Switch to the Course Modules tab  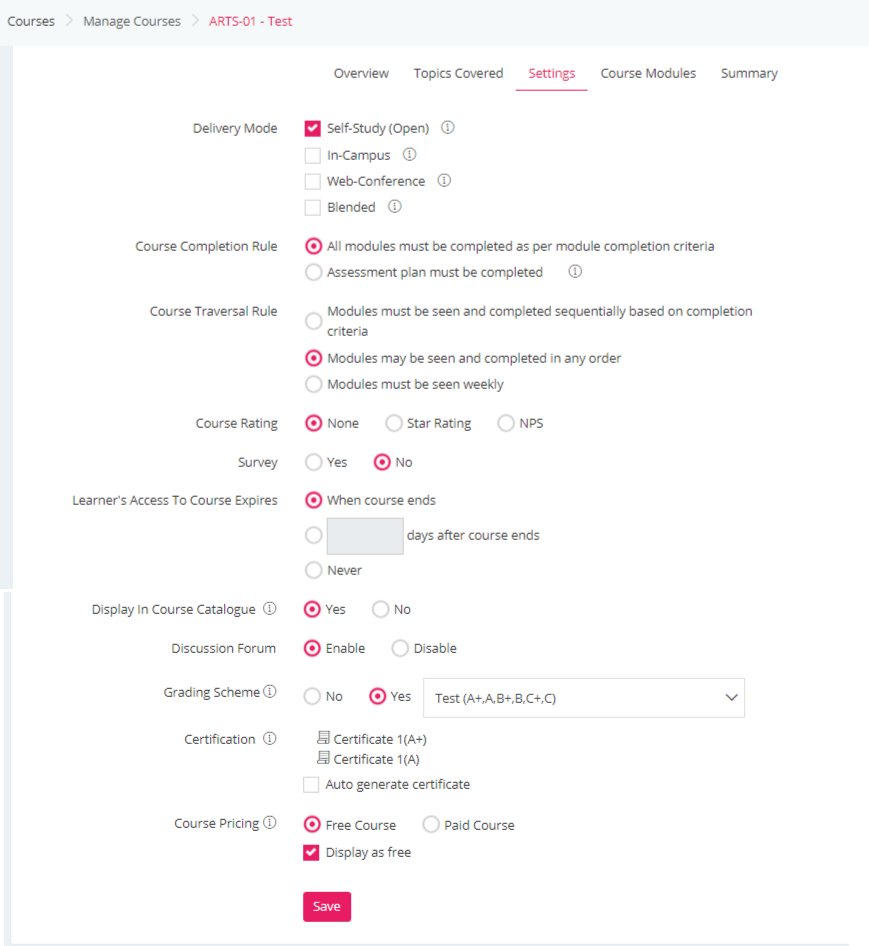(648, 73)
